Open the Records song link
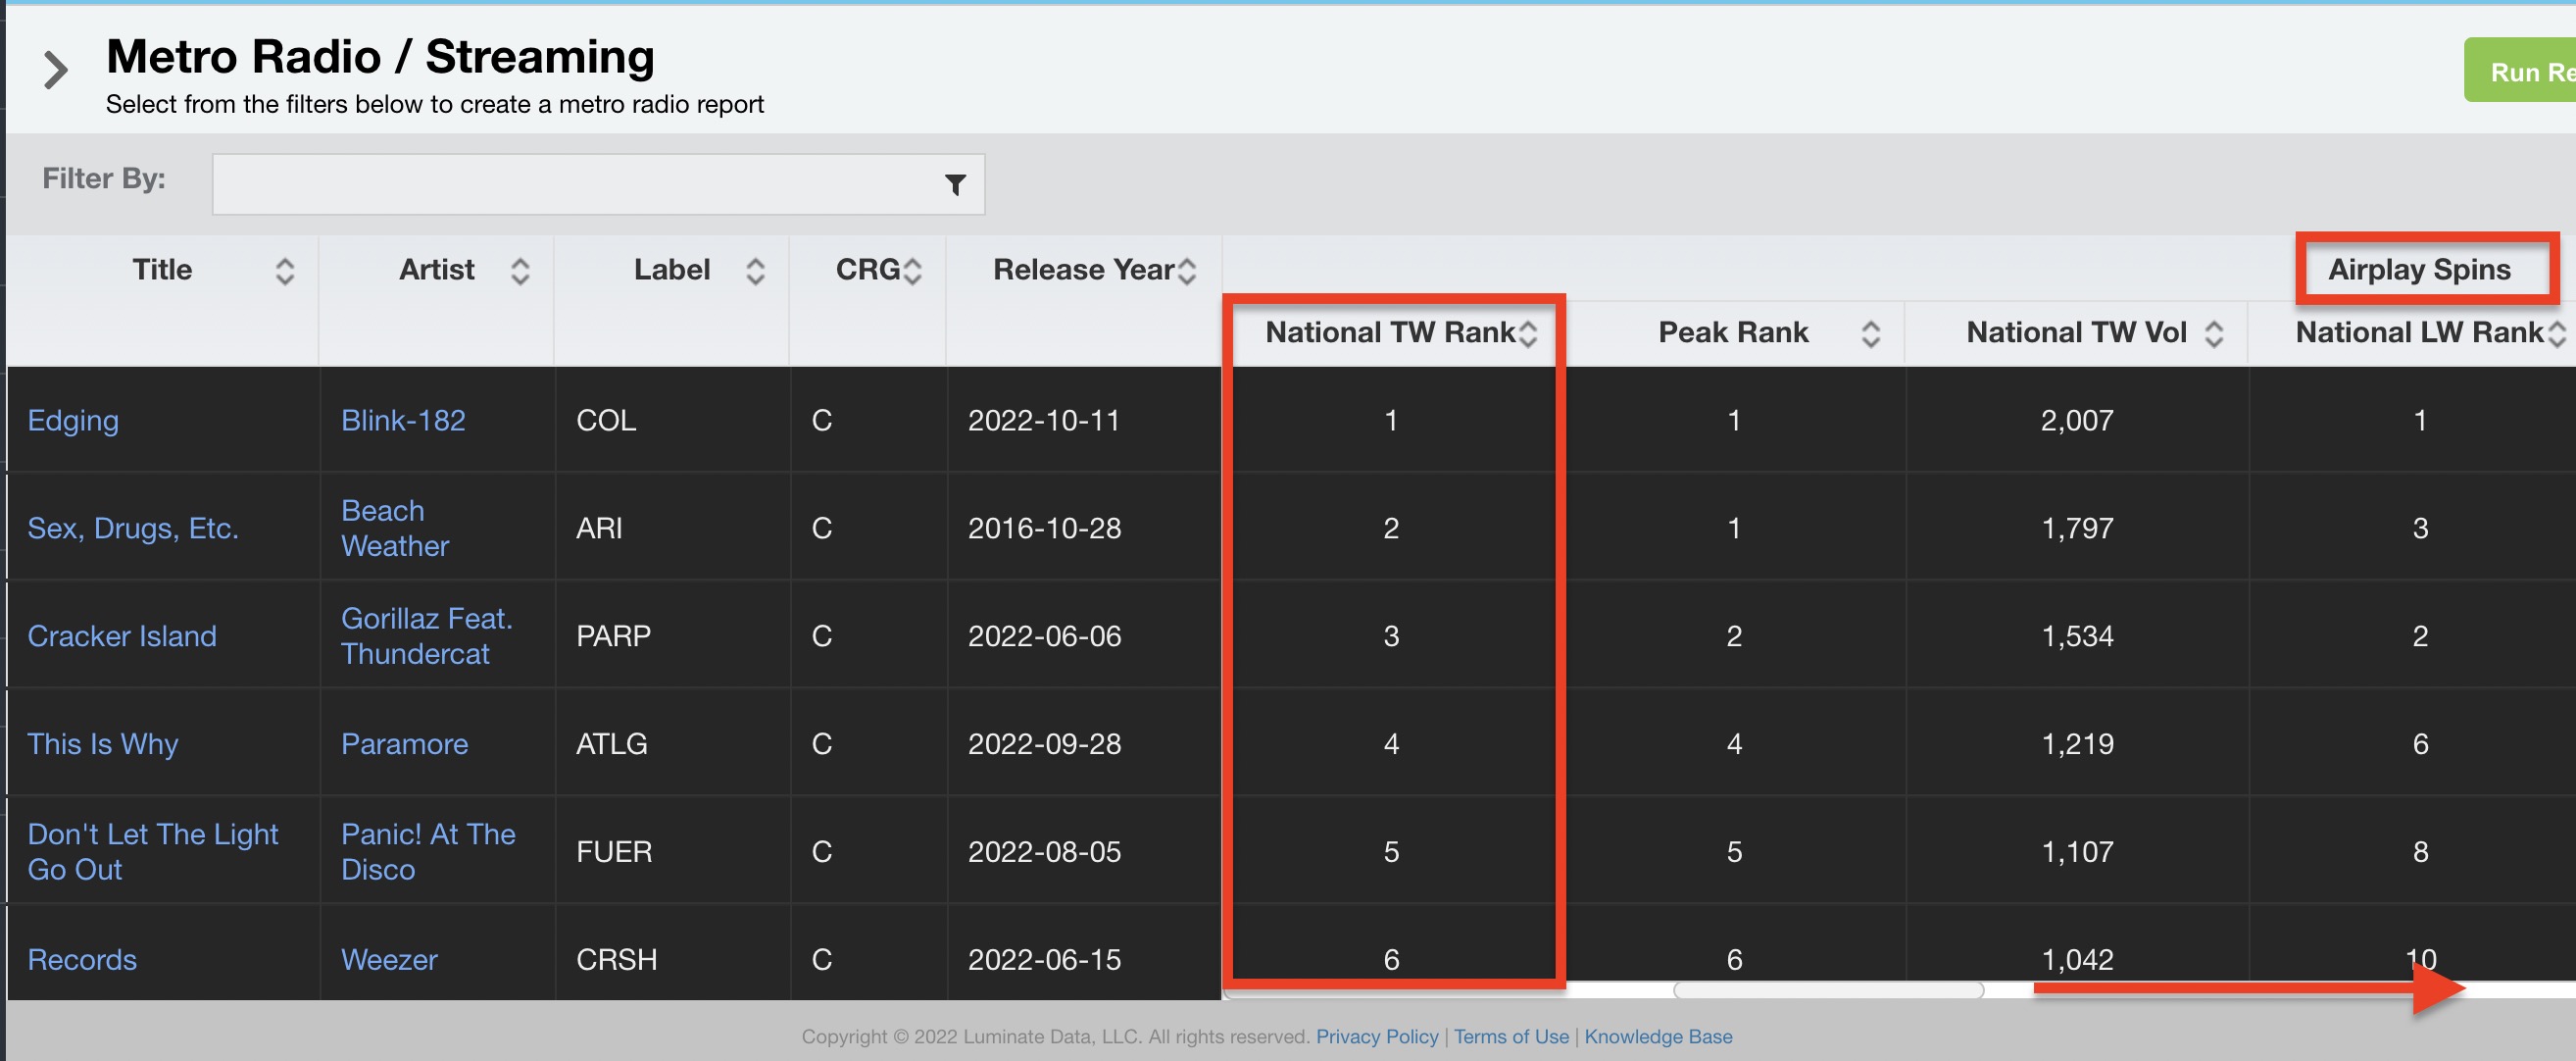 [82, 960]
